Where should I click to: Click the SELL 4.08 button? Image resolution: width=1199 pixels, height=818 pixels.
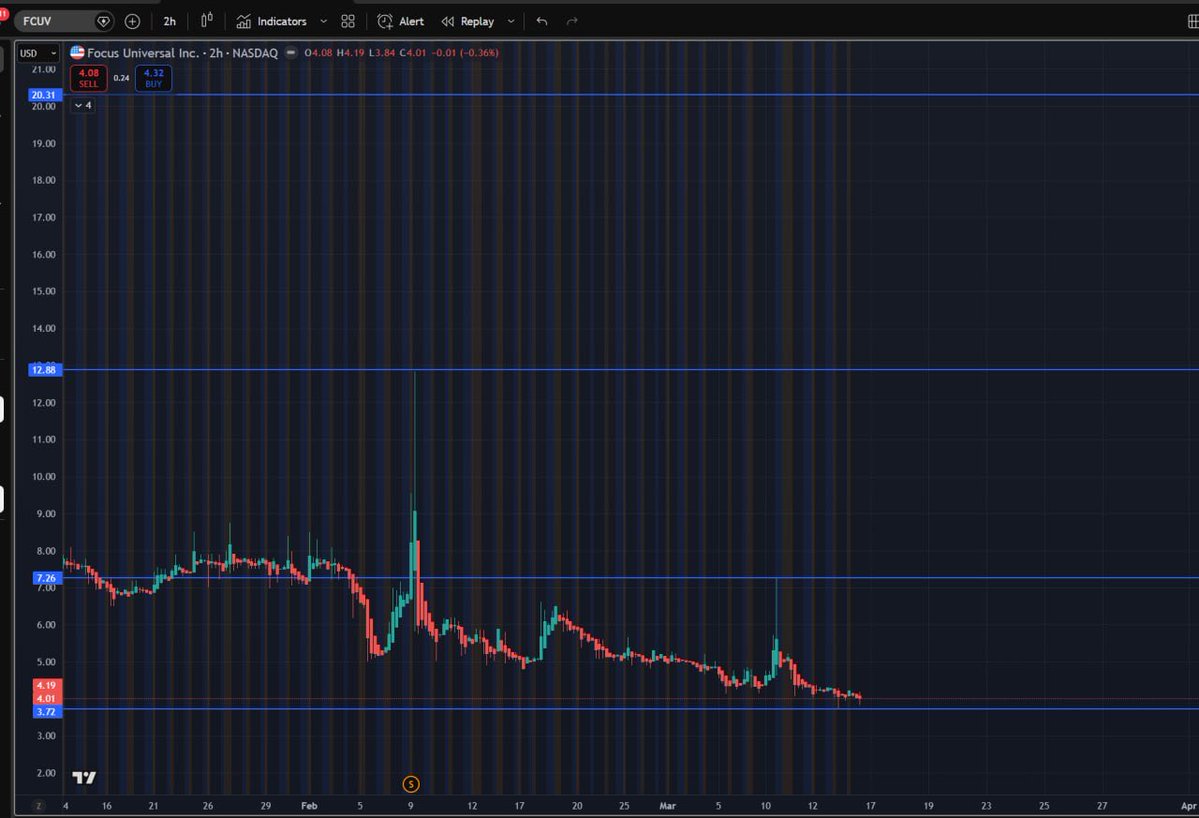click(x=88, y=77)
